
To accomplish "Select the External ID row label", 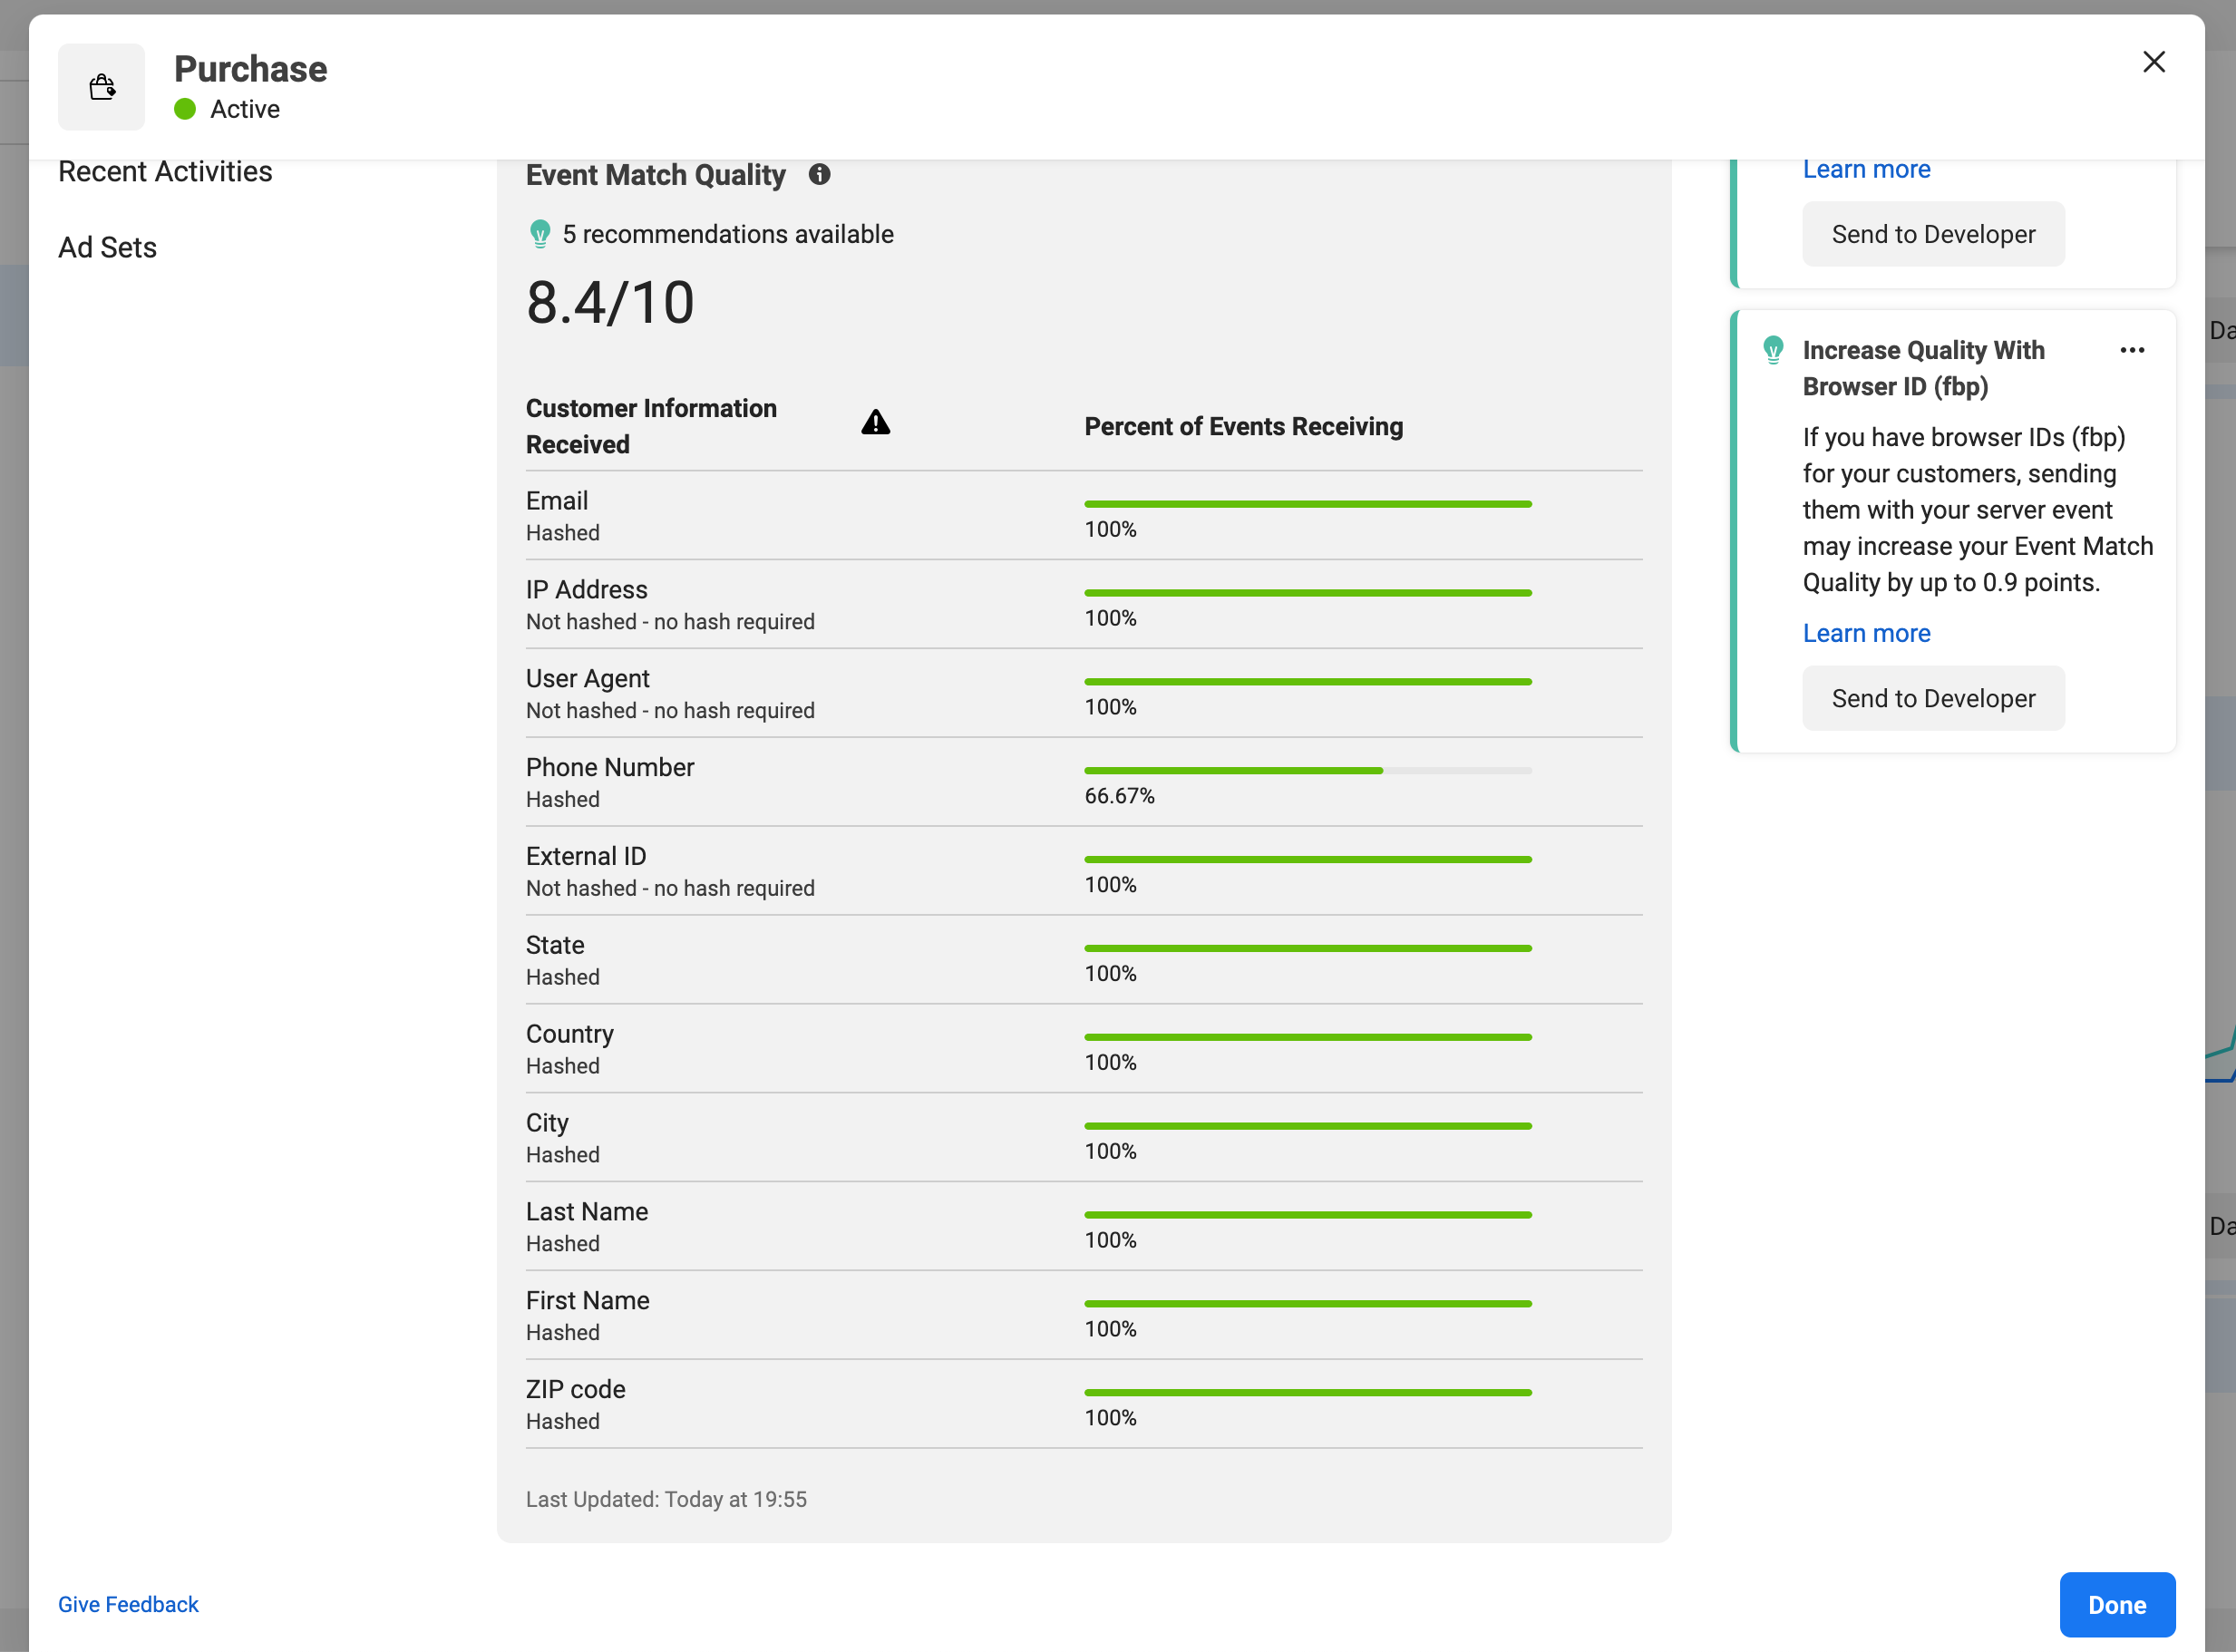I will [670, 871].
